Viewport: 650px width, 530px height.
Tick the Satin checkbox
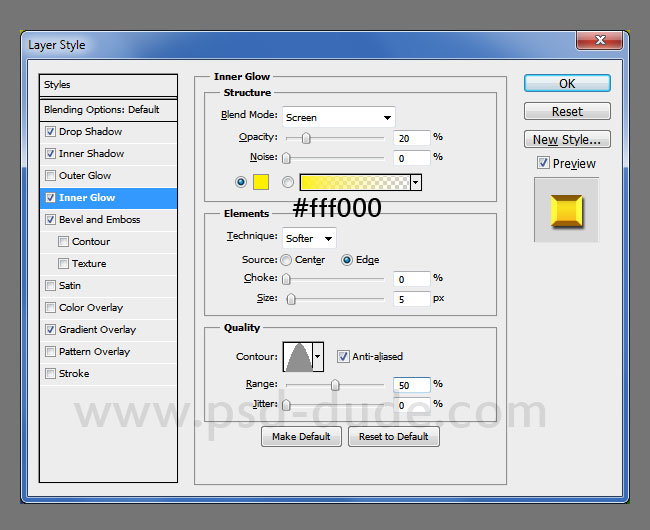50,286
